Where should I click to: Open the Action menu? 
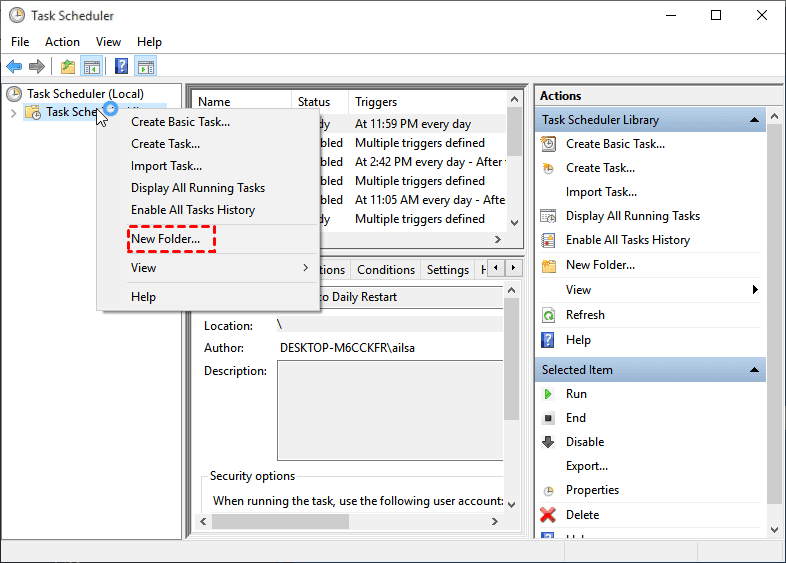tap(62, 42)
